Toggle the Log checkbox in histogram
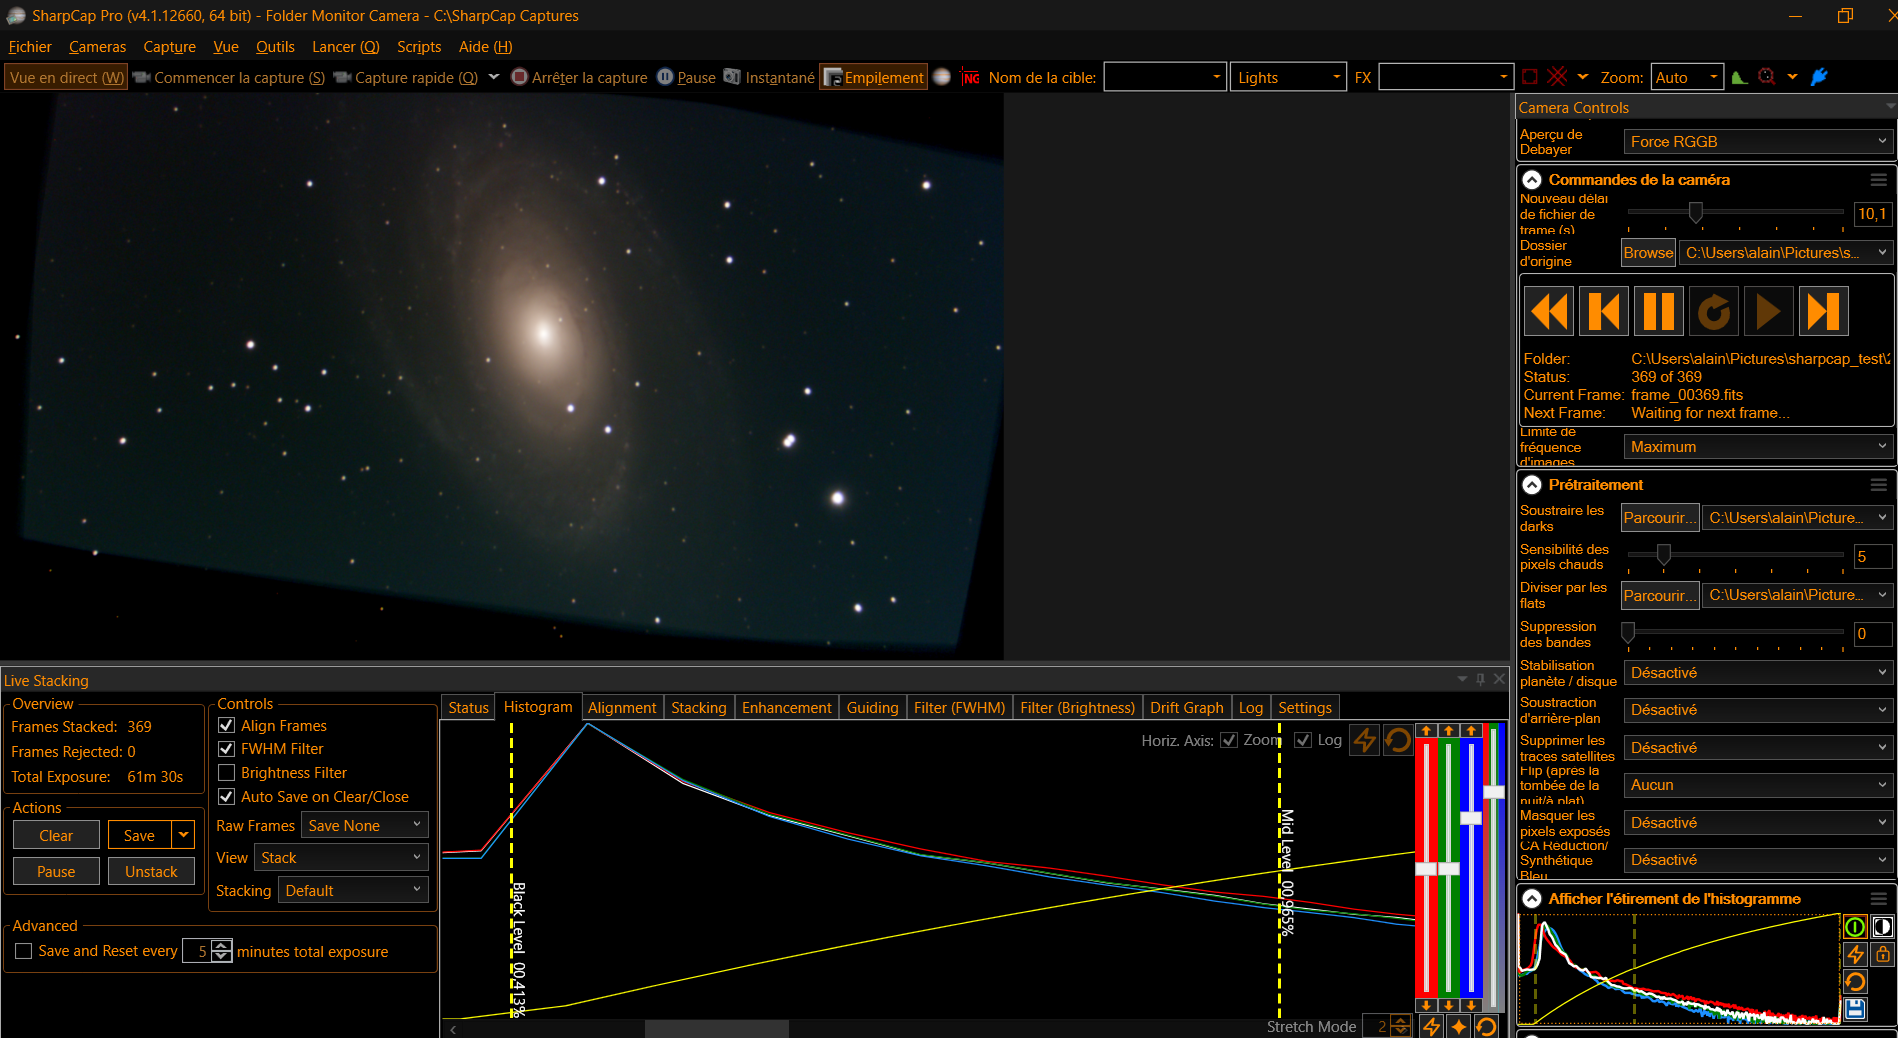This screenshot has width=1898, height=1038. [1303, 740]
